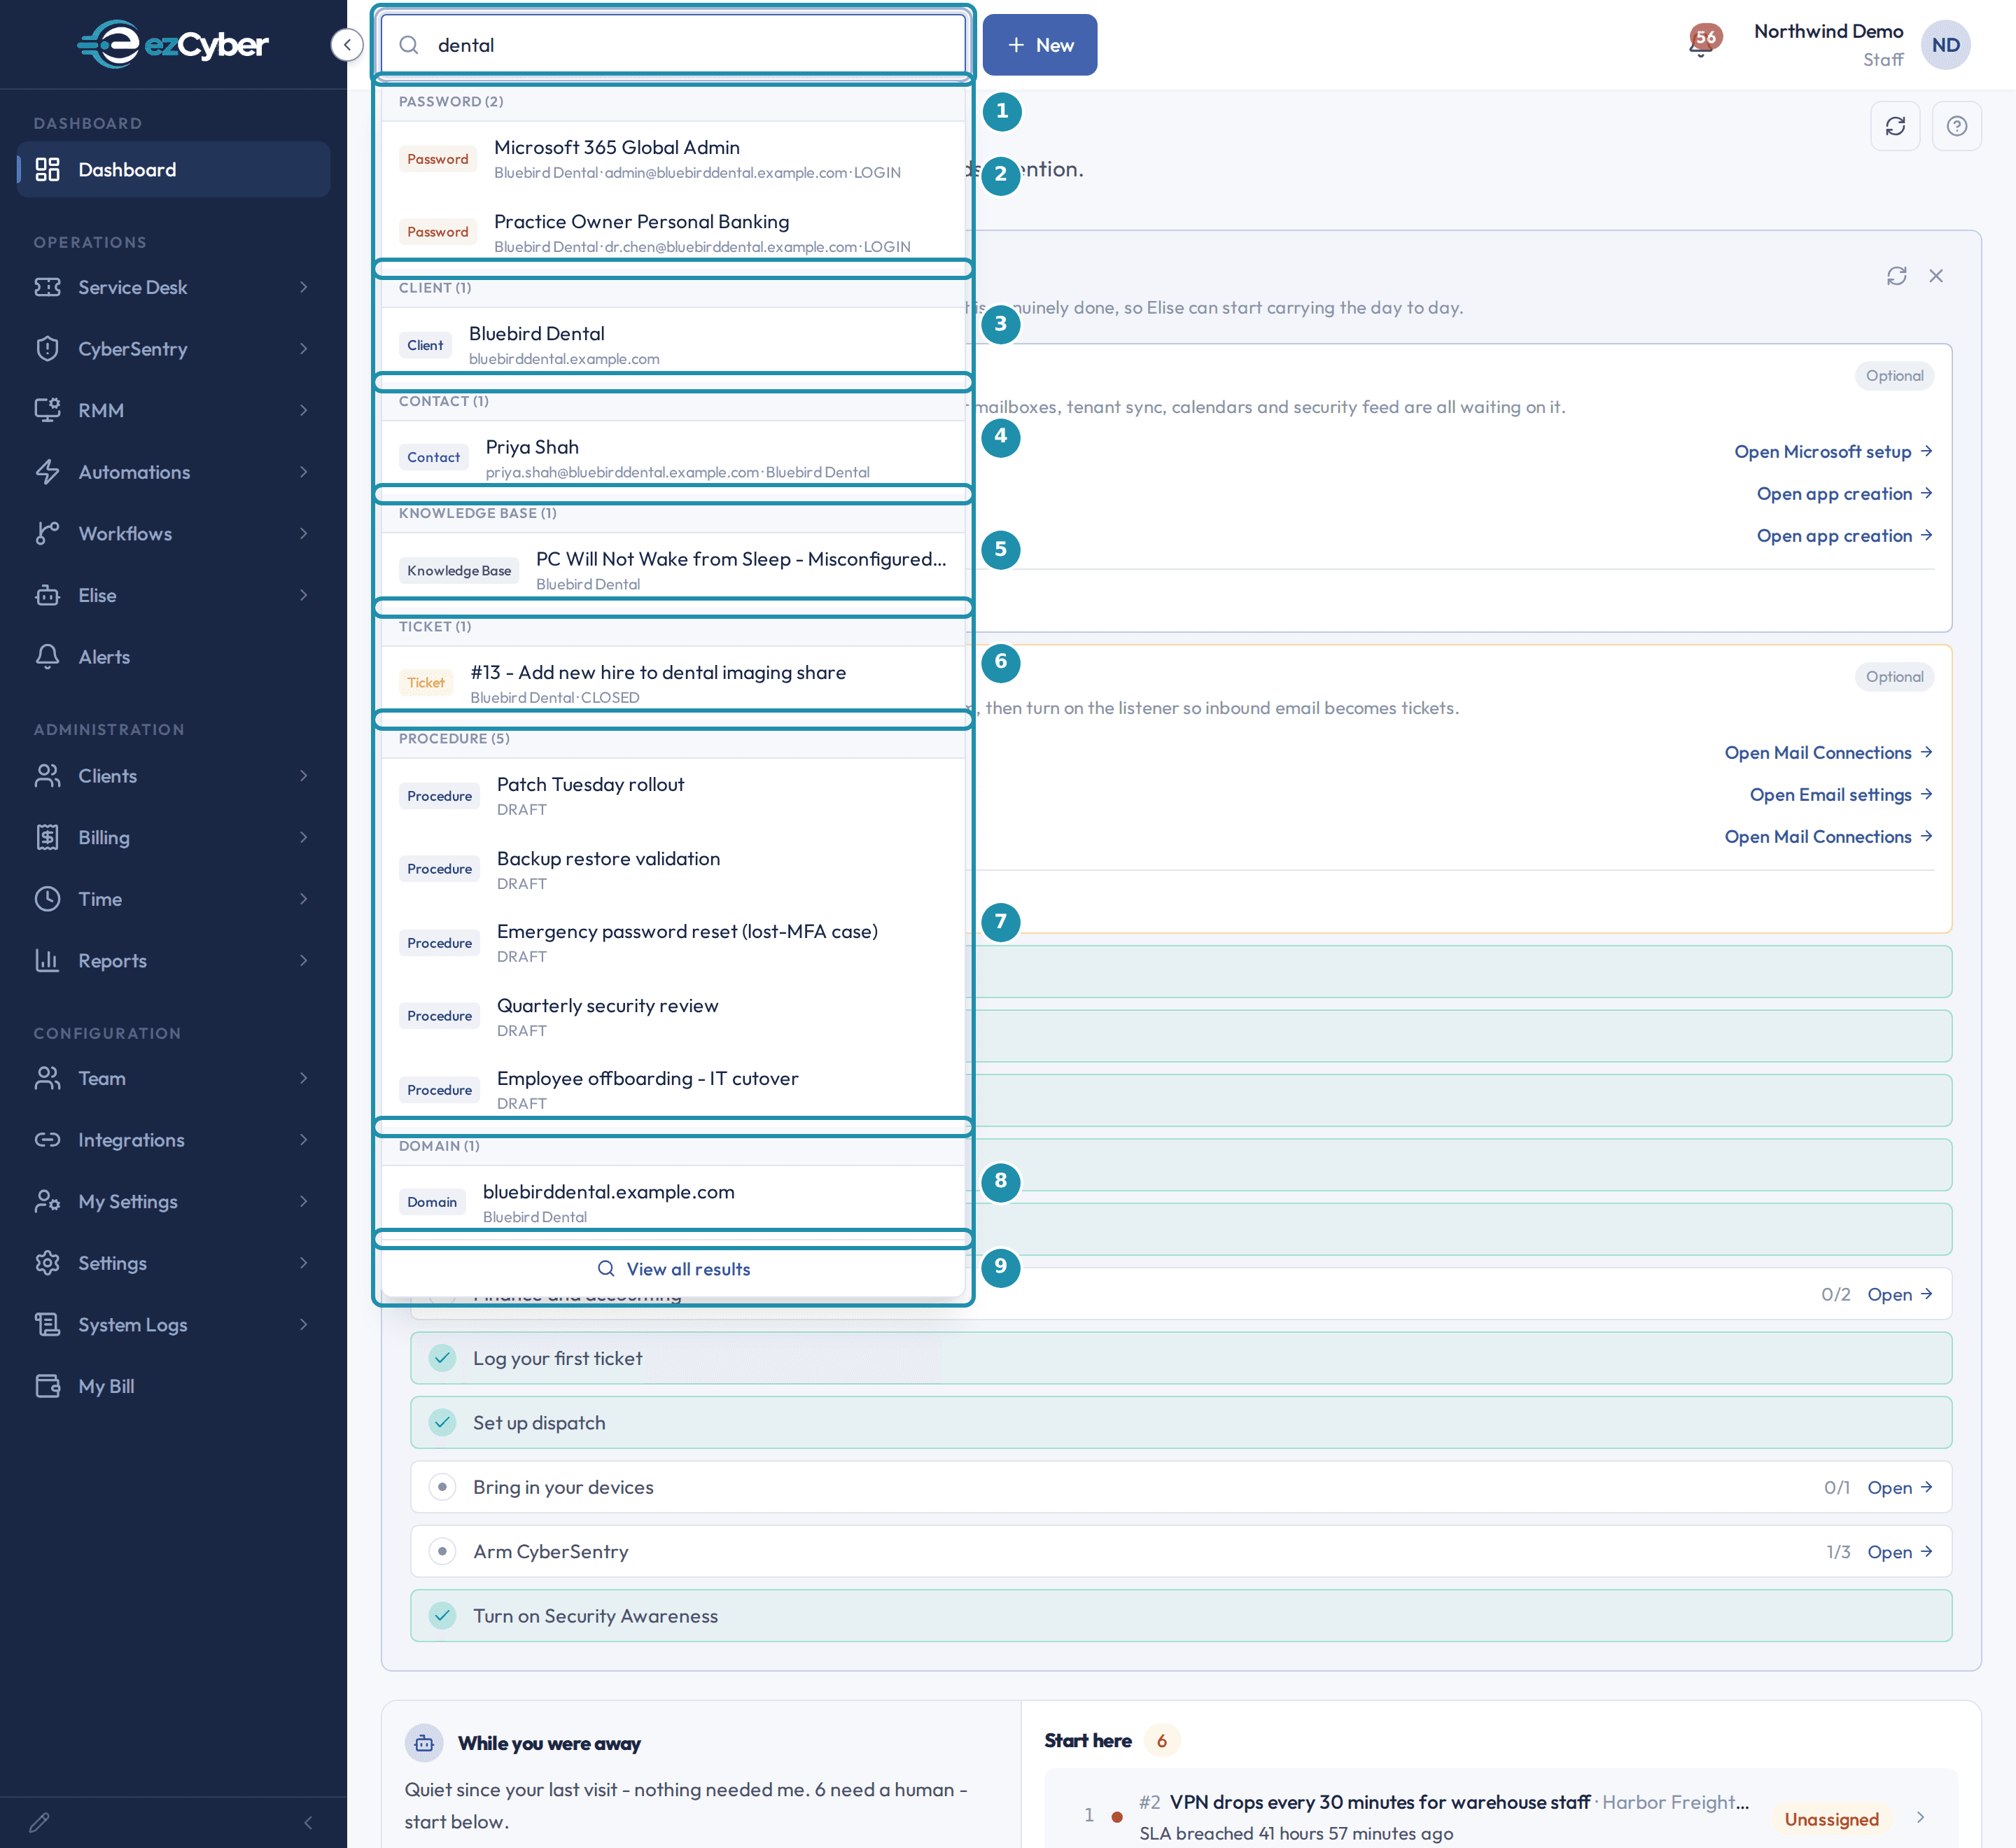
Task: Click the pencil edit icon at sidebar bottom
Action: point(39,1822)
